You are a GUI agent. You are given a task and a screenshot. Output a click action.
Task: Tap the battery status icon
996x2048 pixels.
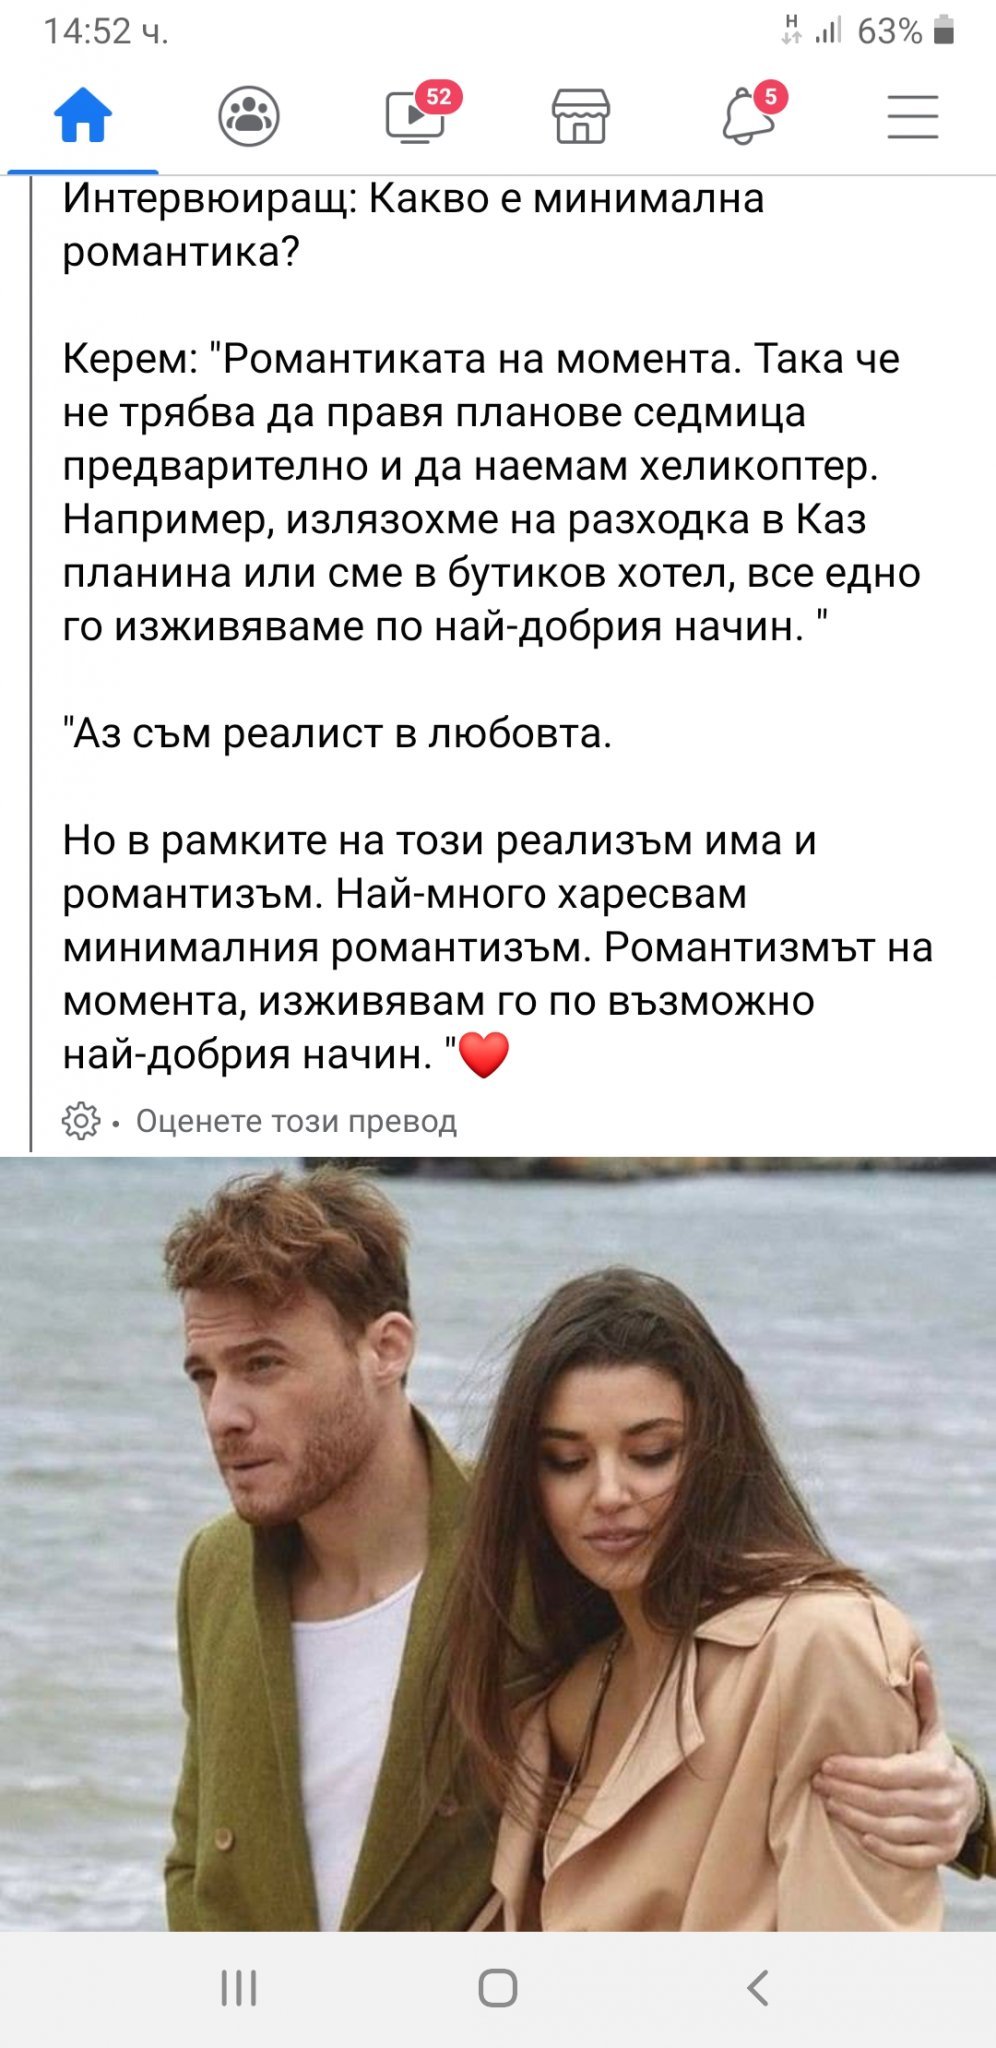pyautogui.click(x=943, y=31)
